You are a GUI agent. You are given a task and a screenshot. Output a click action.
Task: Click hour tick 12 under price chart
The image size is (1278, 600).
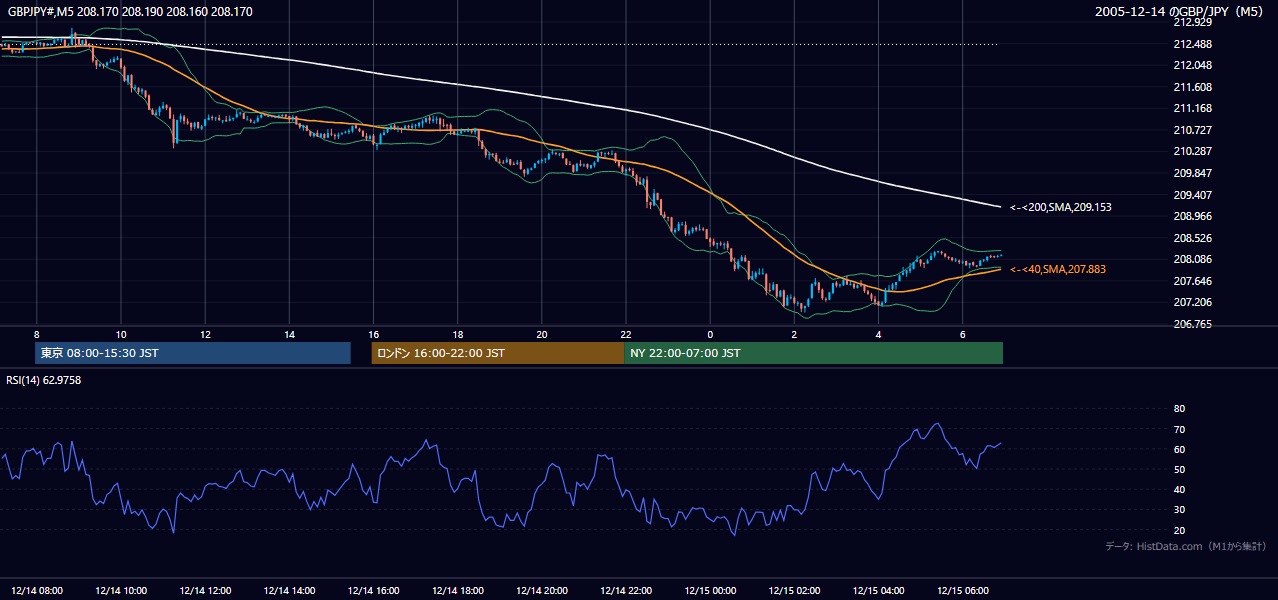(x=205, y=334)
